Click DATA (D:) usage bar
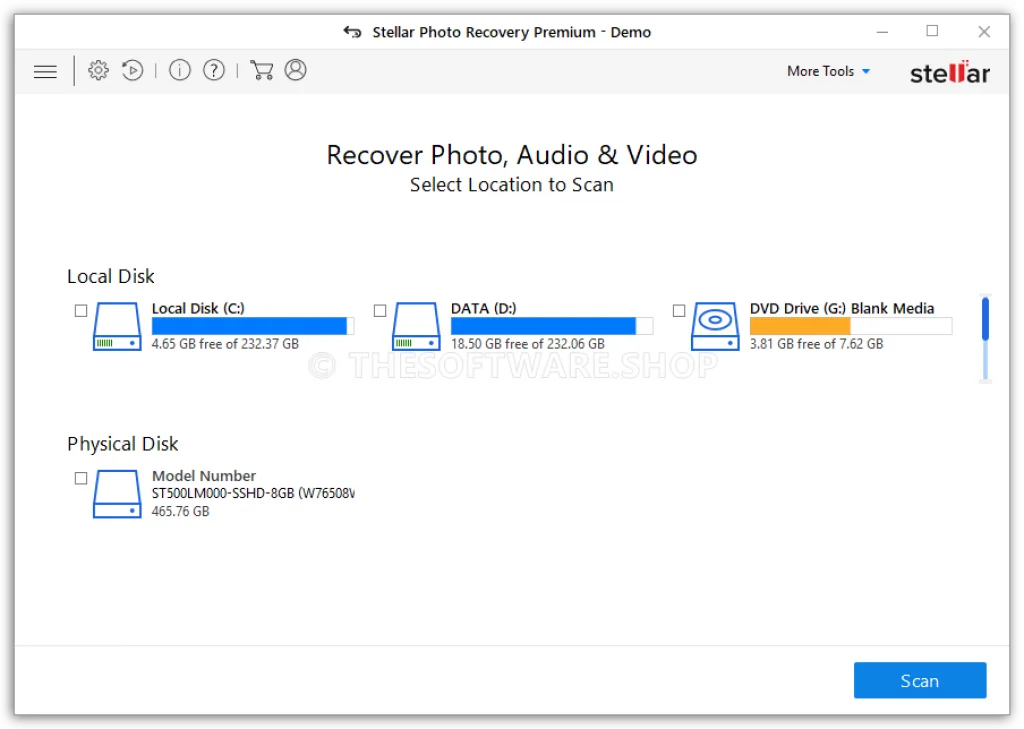Viewport: 1024px width, 729px height. [x=552, y=326]
